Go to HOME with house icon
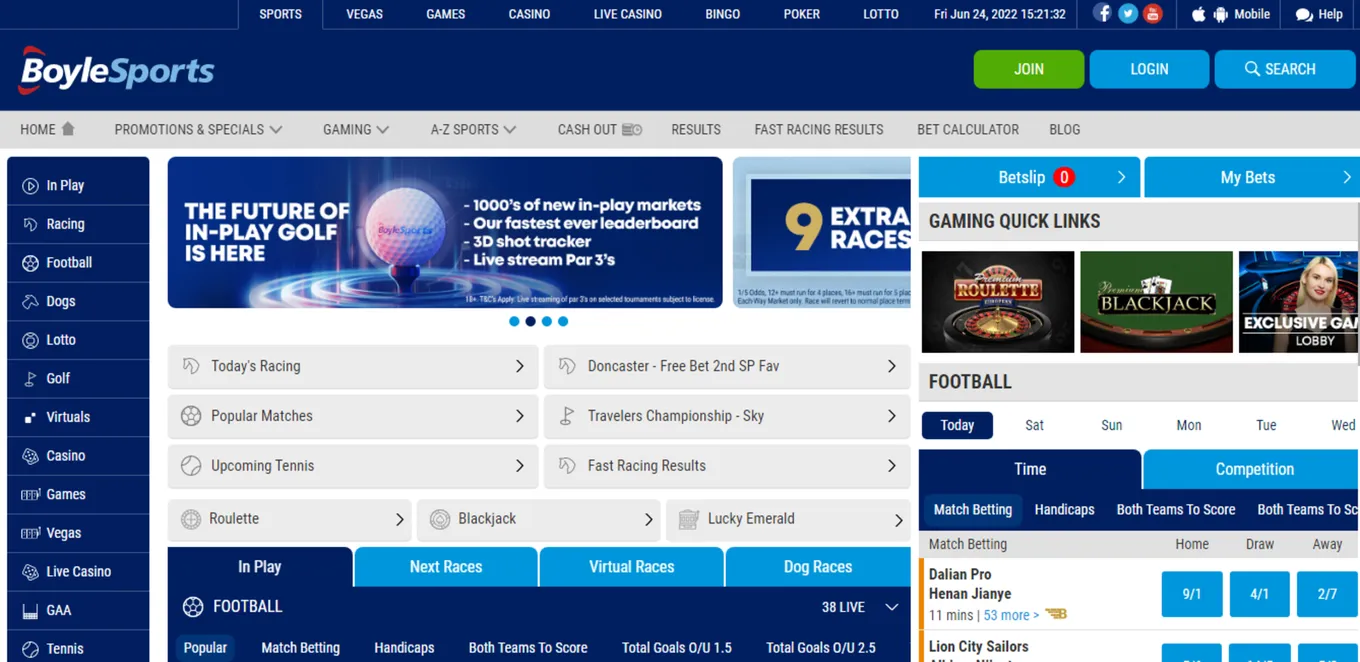 click(x=47, y=129)
